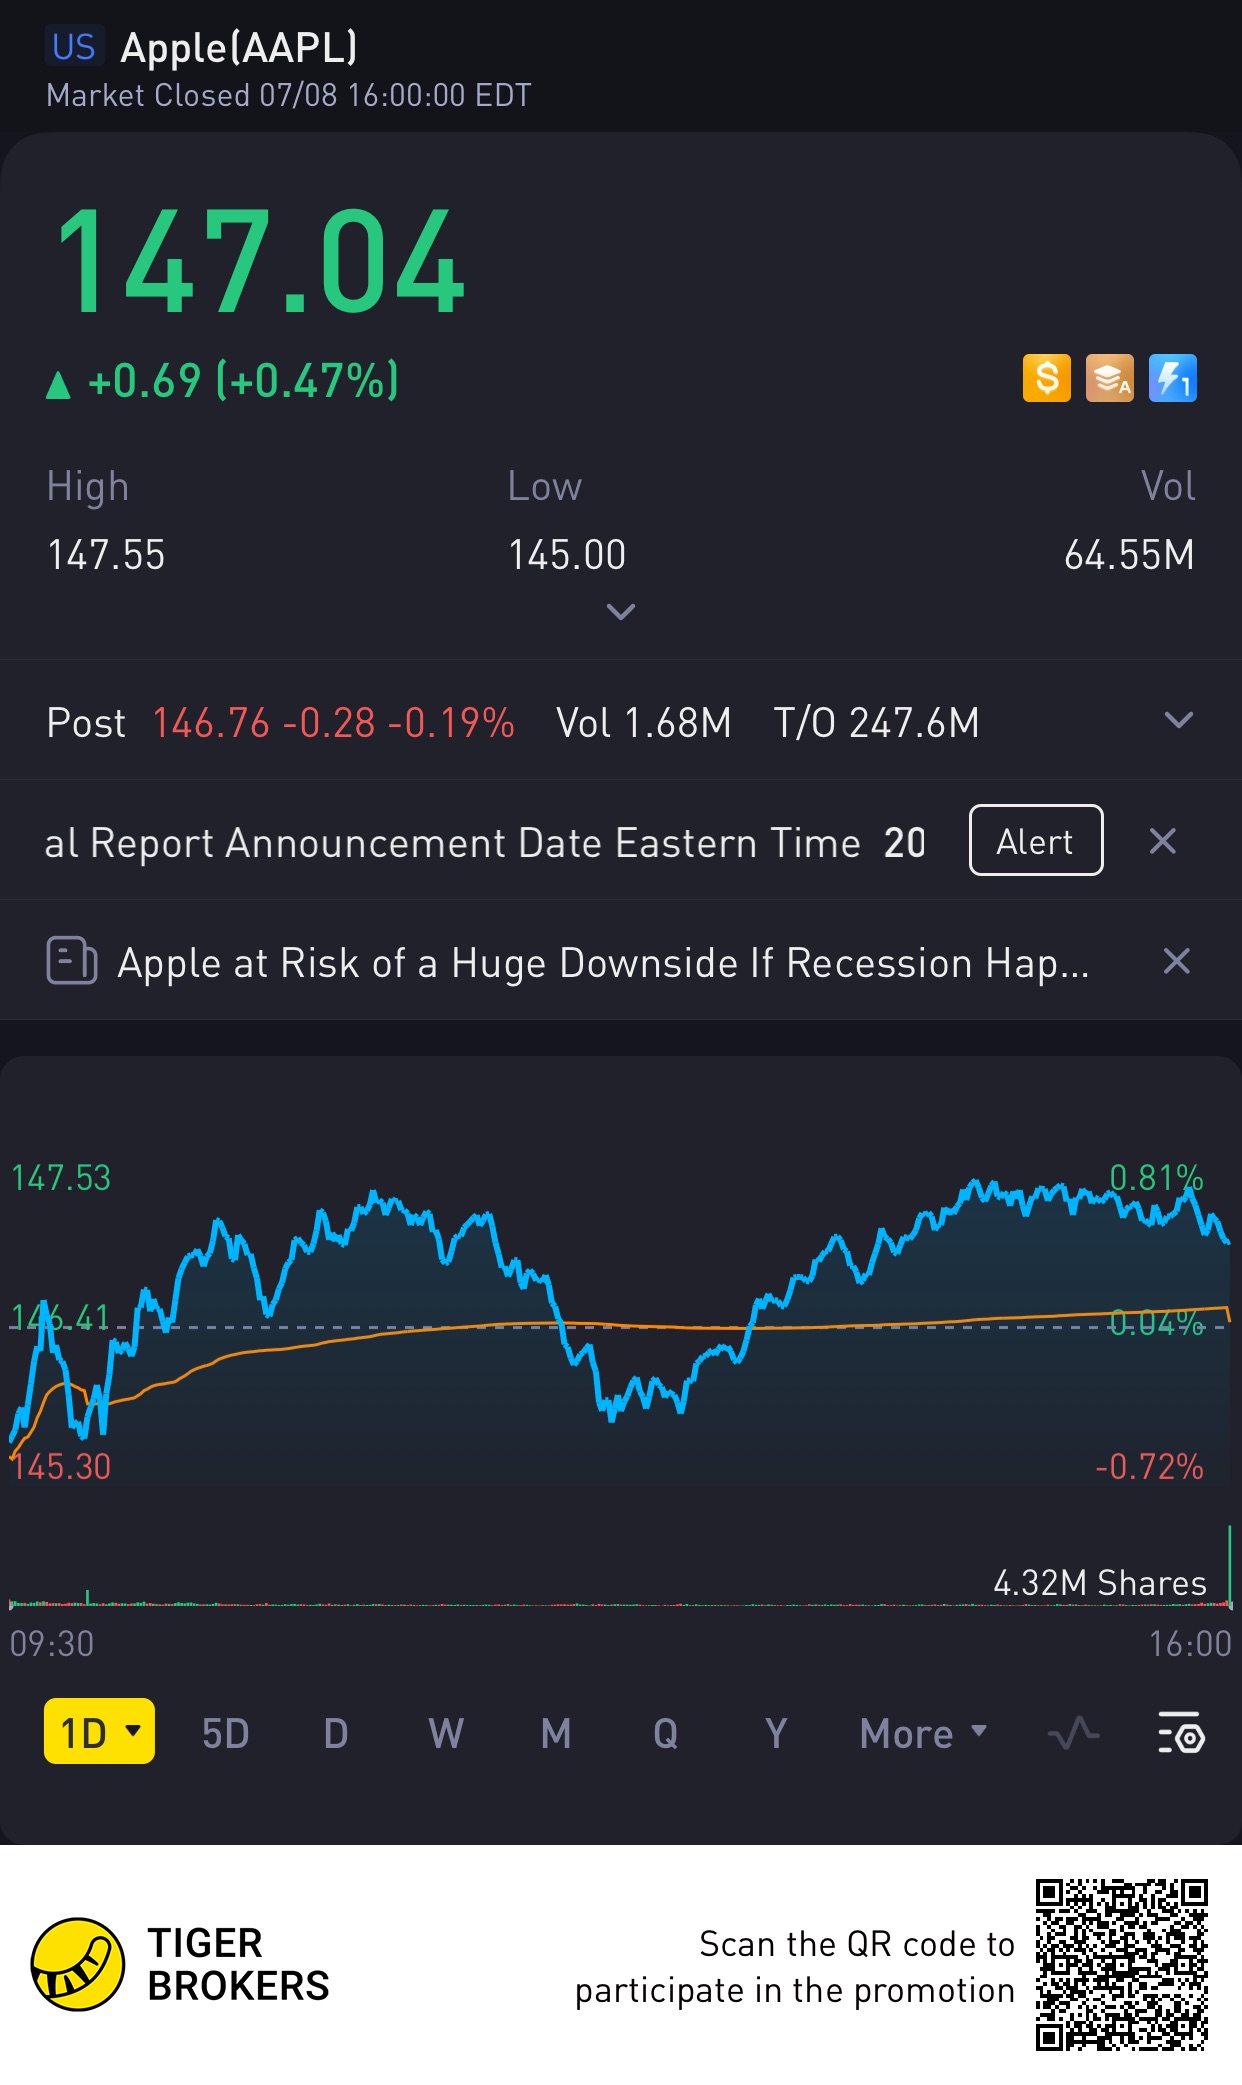Tap the 147.53 chart top price label

tap(61, 1178)
